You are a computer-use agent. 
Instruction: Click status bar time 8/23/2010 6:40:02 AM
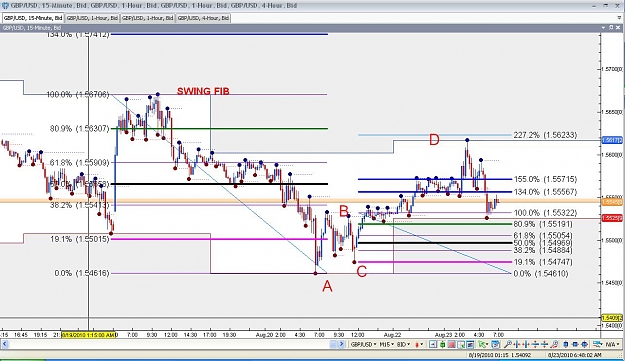[574, 355]
